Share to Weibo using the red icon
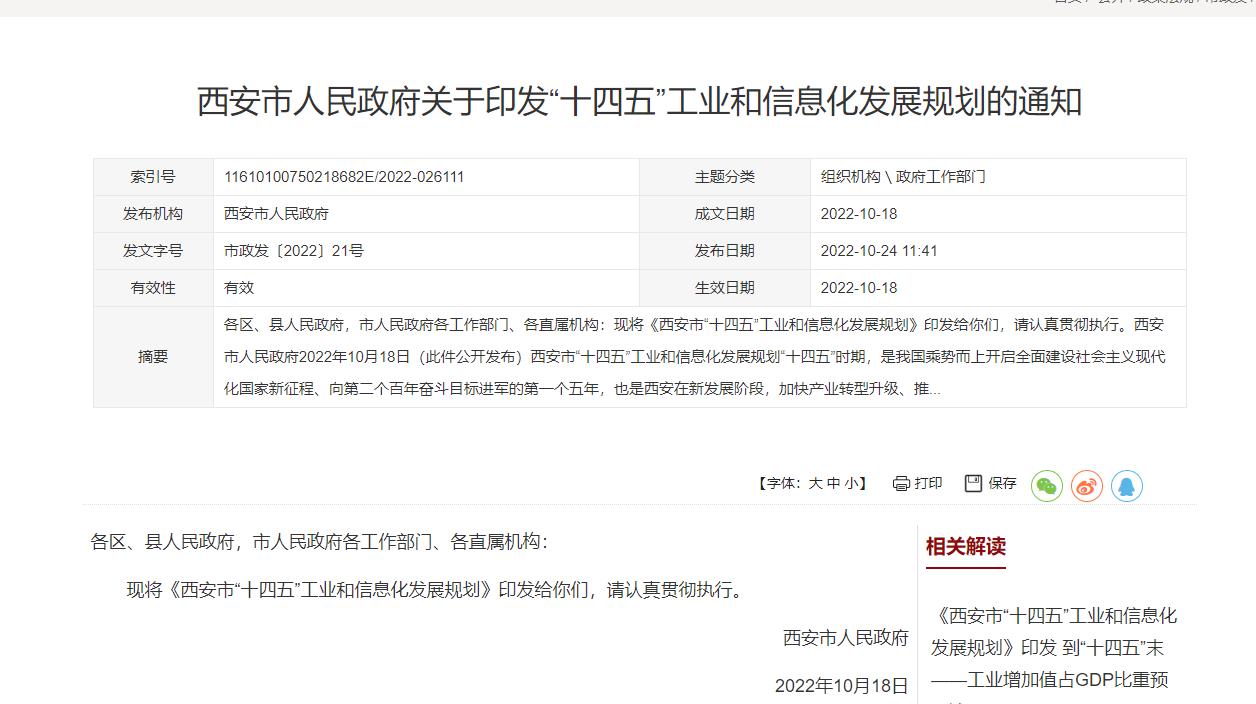This screenshot has width=1256, height=704. [x=1086, y=486]
